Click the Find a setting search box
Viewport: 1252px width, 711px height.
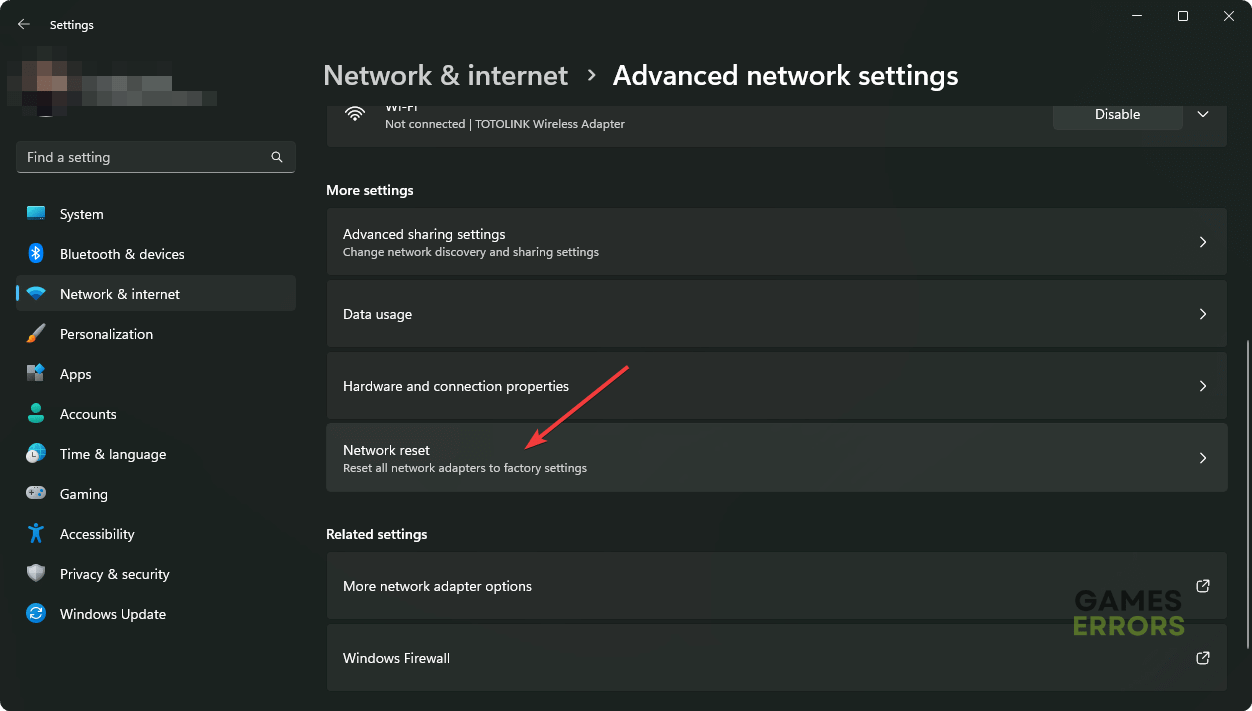click(145, 157)
